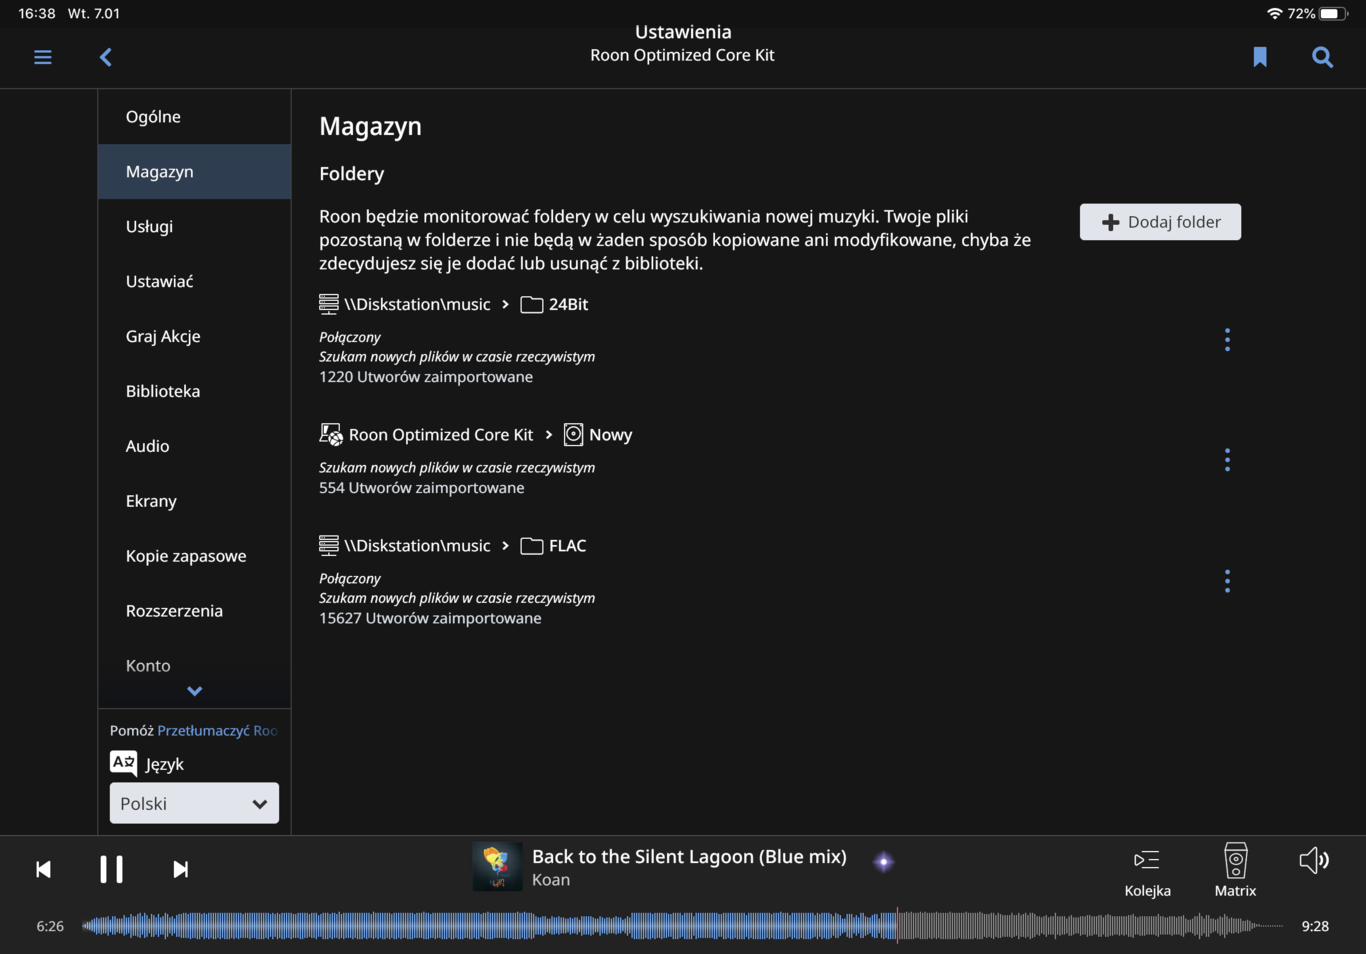The height and width of the screenshot is (954, 1366).
Task: Skip to the previous track
Action: (x=43, y=869)
